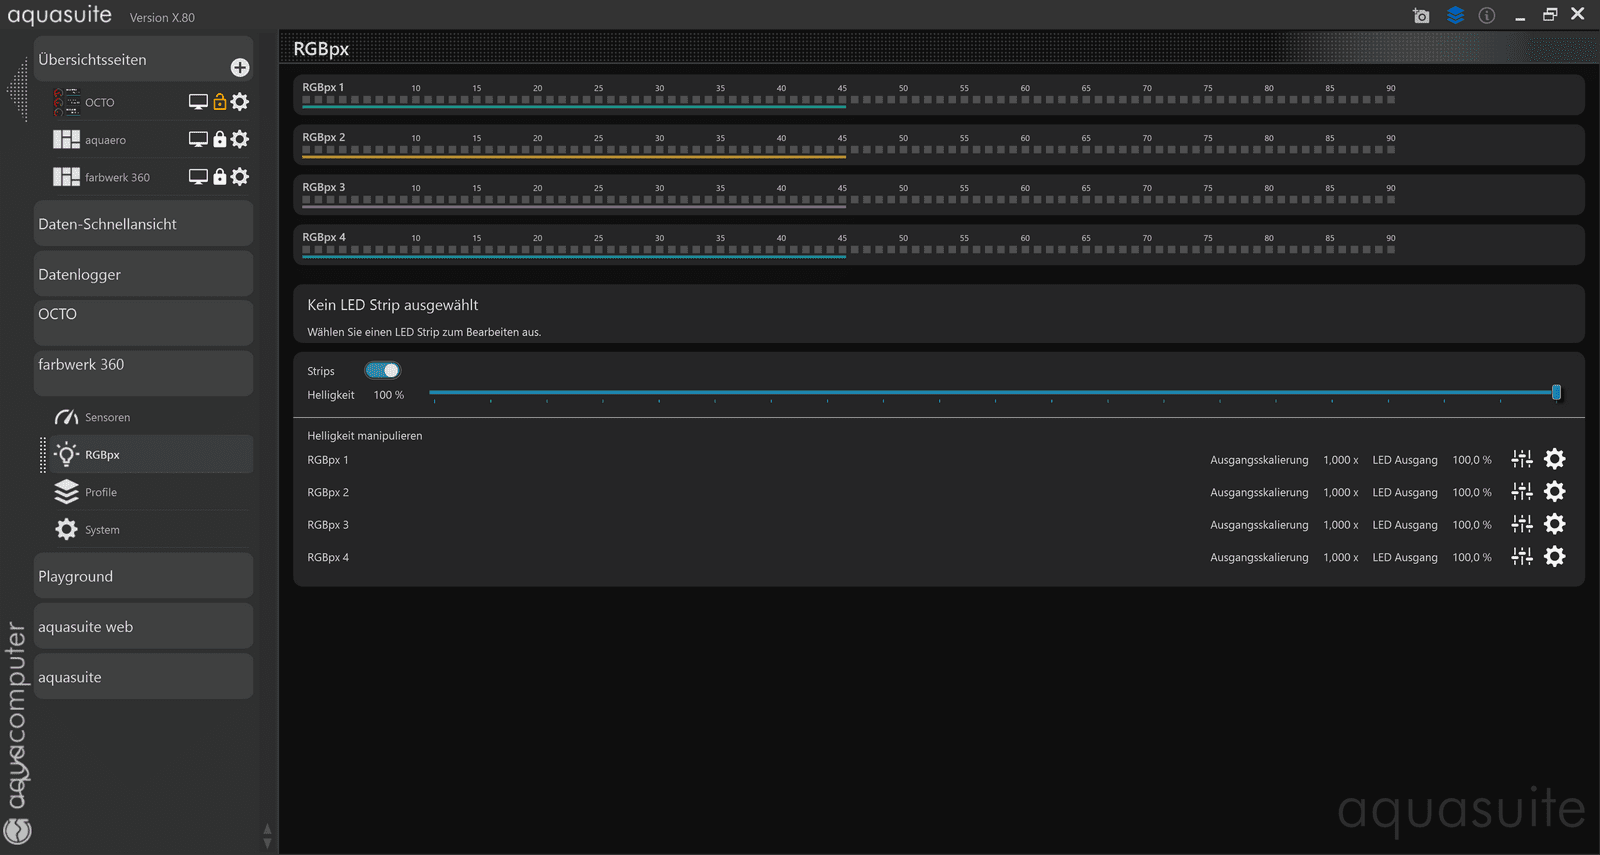Toggle the Strips switch off
Viewport: 1600px width, 855px height.
coord(383,370)
